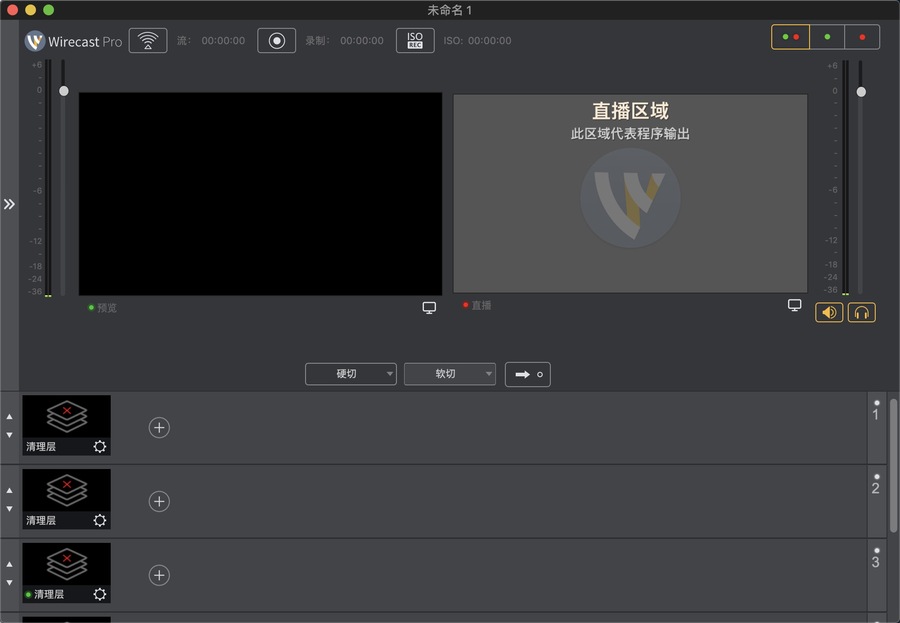Click the 直播区域 live output area
The image size is (900, 623).
click(630, 194)
